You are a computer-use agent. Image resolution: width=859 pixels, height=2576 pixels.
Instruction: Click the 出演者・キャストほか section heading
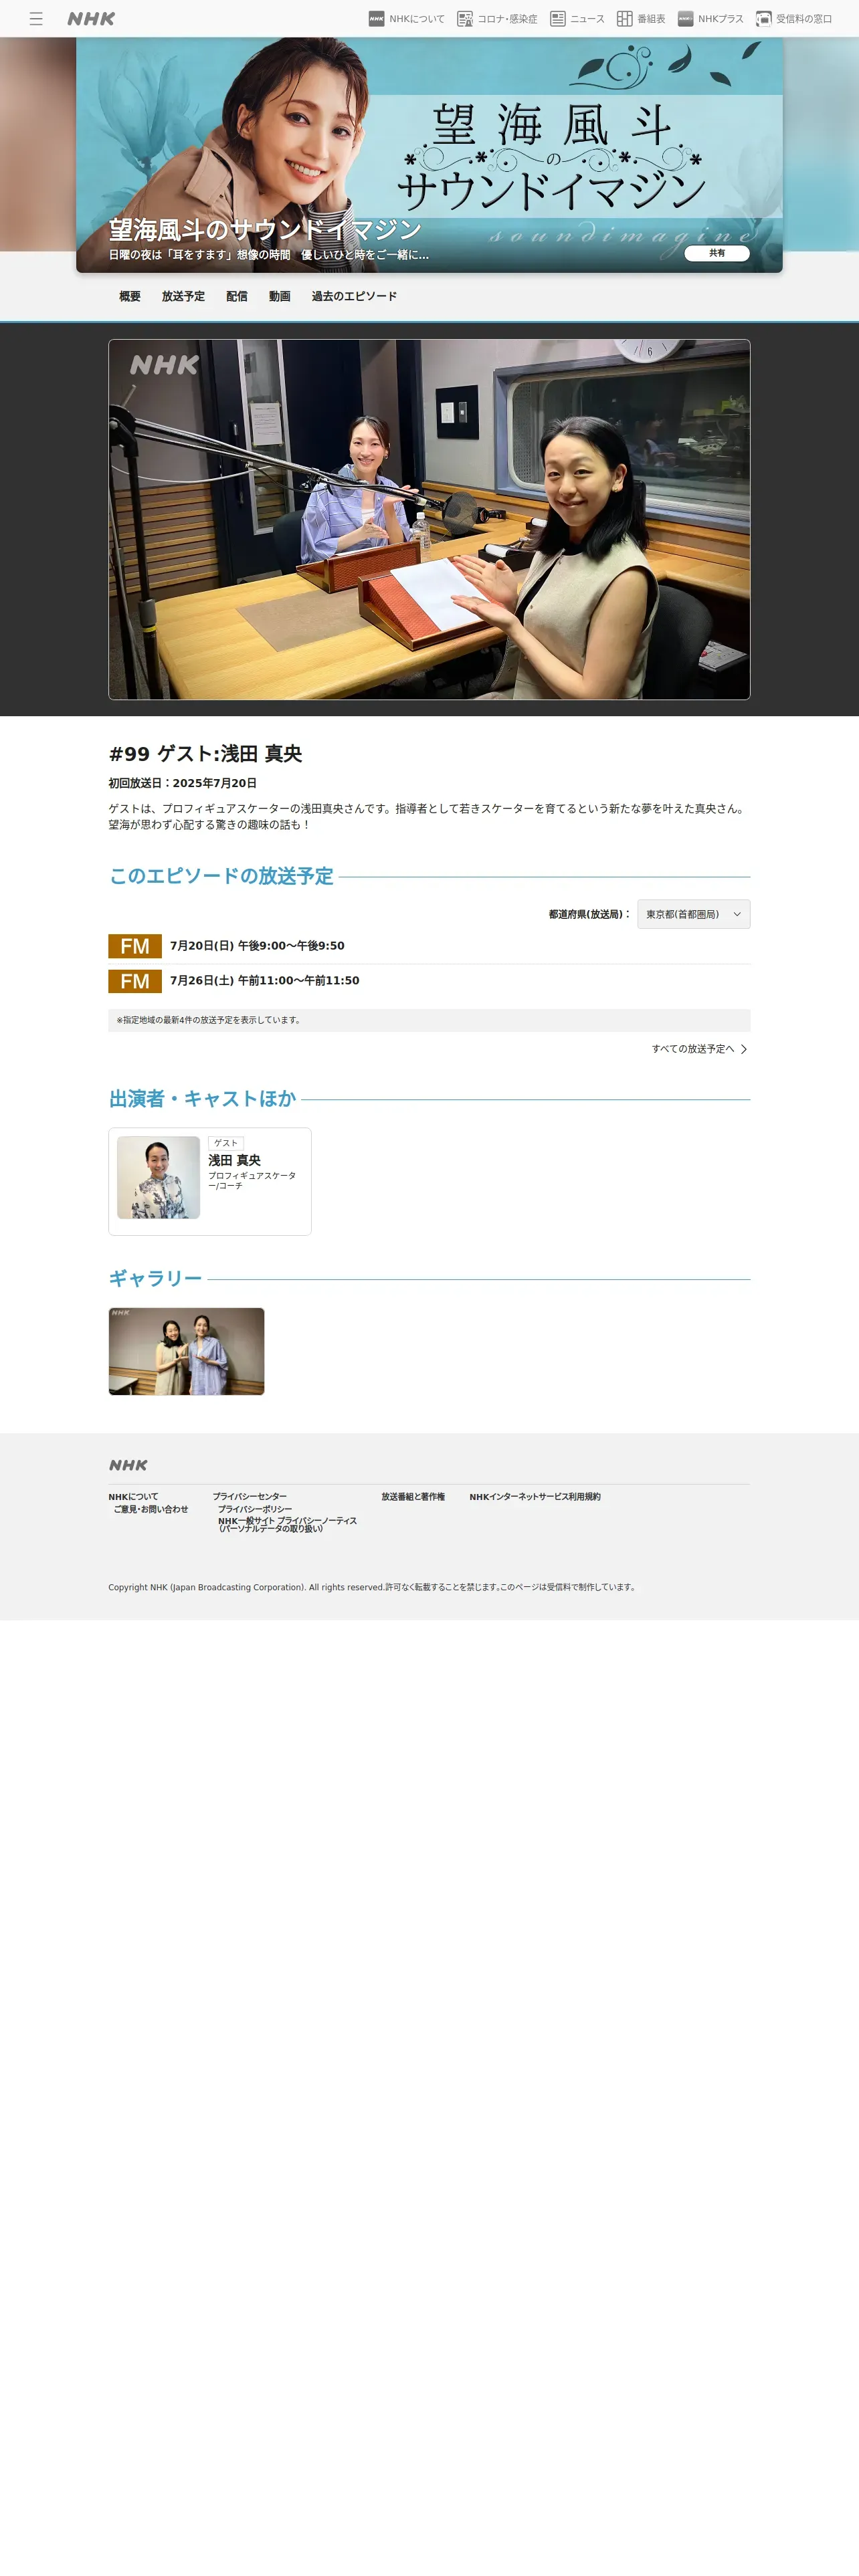[x=203, y=1099]
